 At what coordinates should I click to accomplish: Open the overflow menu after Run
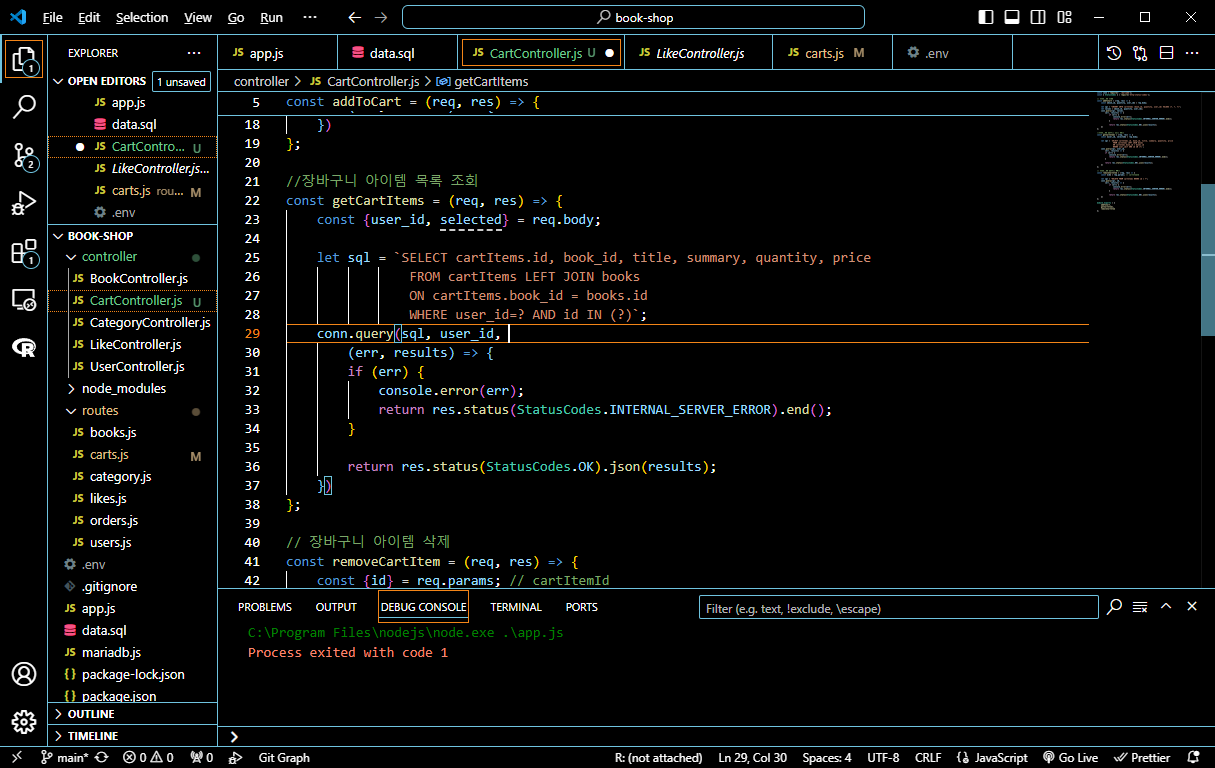[310, 17]
